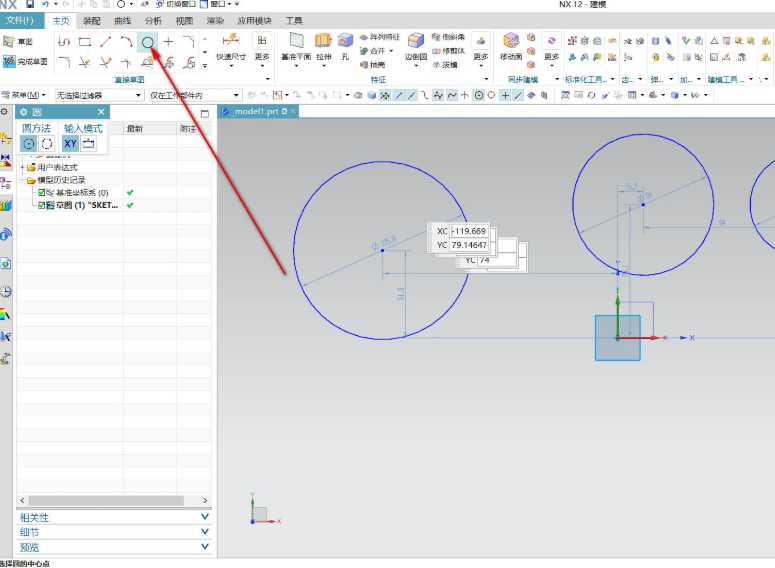
Task: Select the Profile sketch tool
Action: coord(64,42)
